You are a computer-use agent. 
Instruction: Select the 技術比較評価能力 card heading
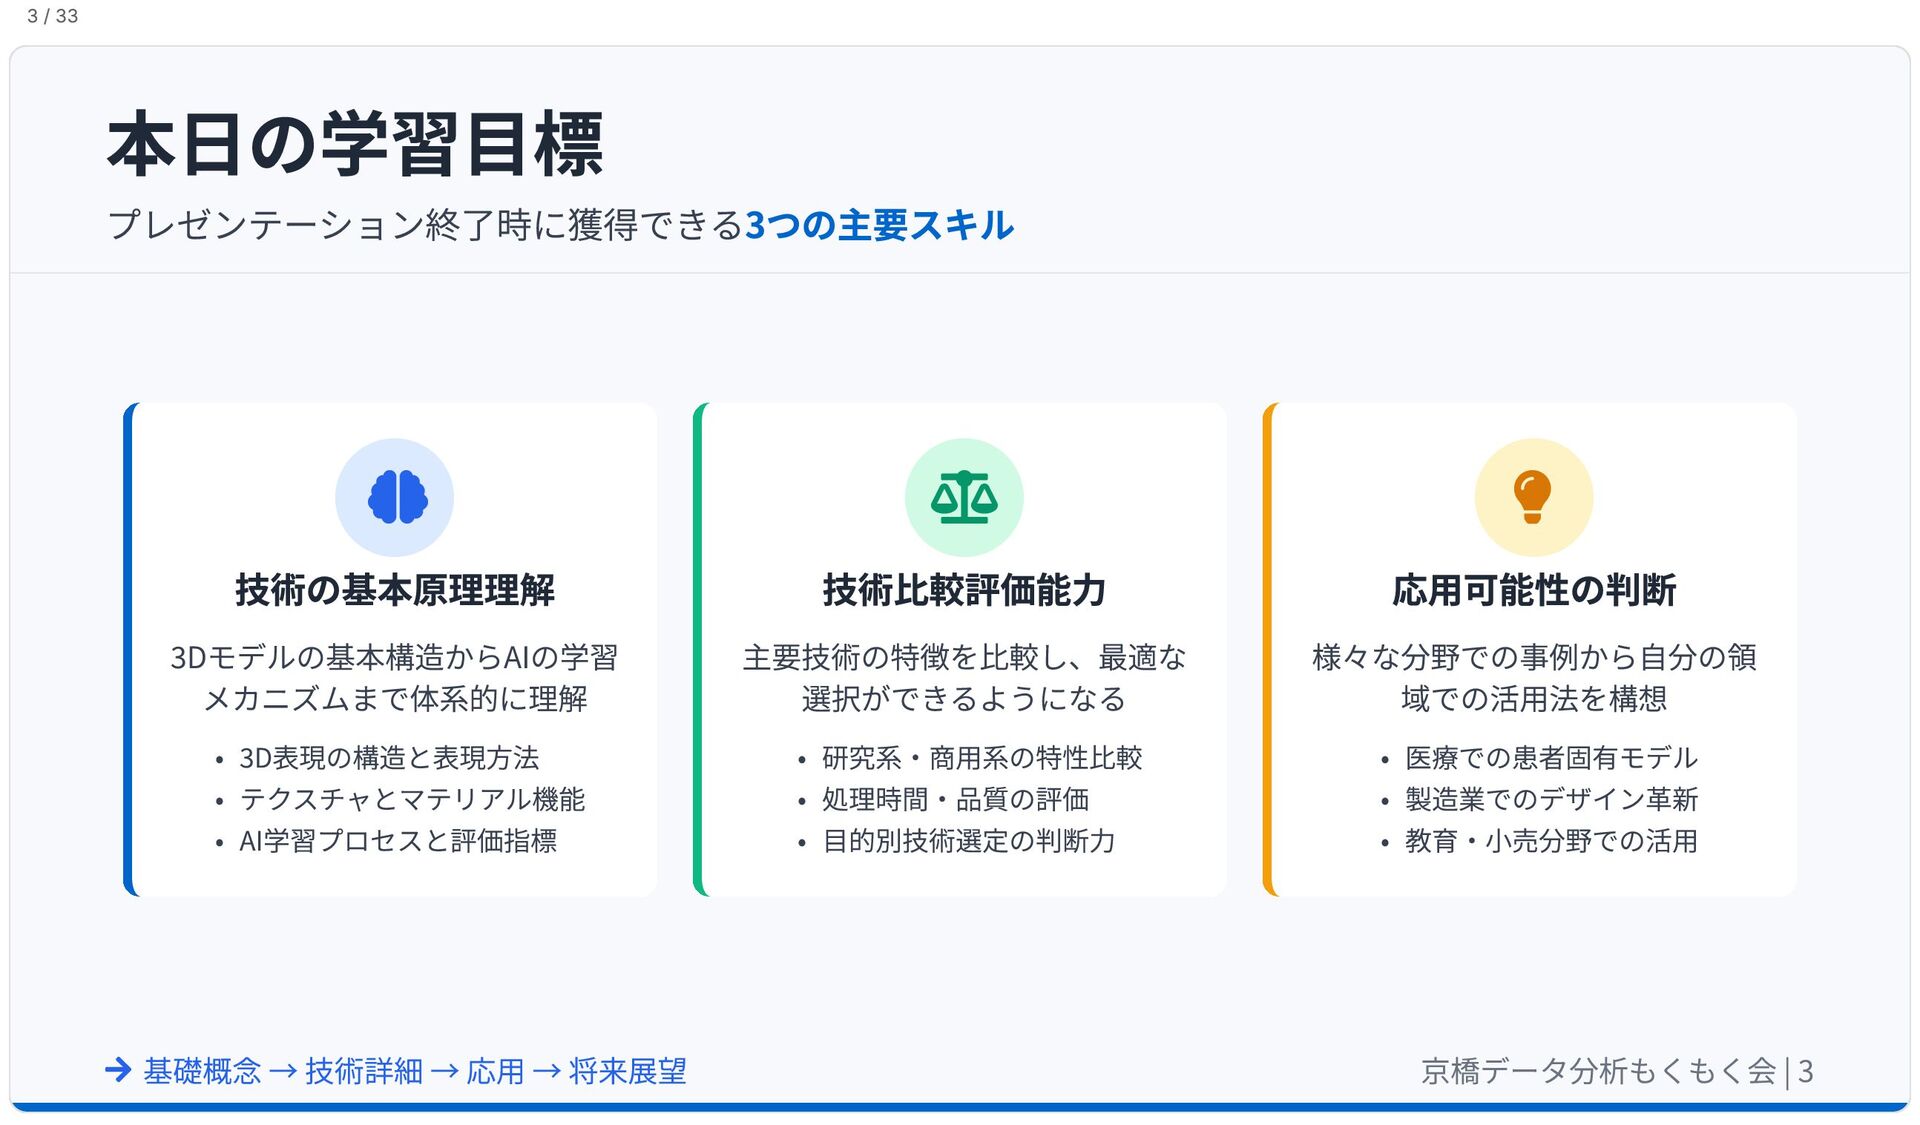pos(964,590)
